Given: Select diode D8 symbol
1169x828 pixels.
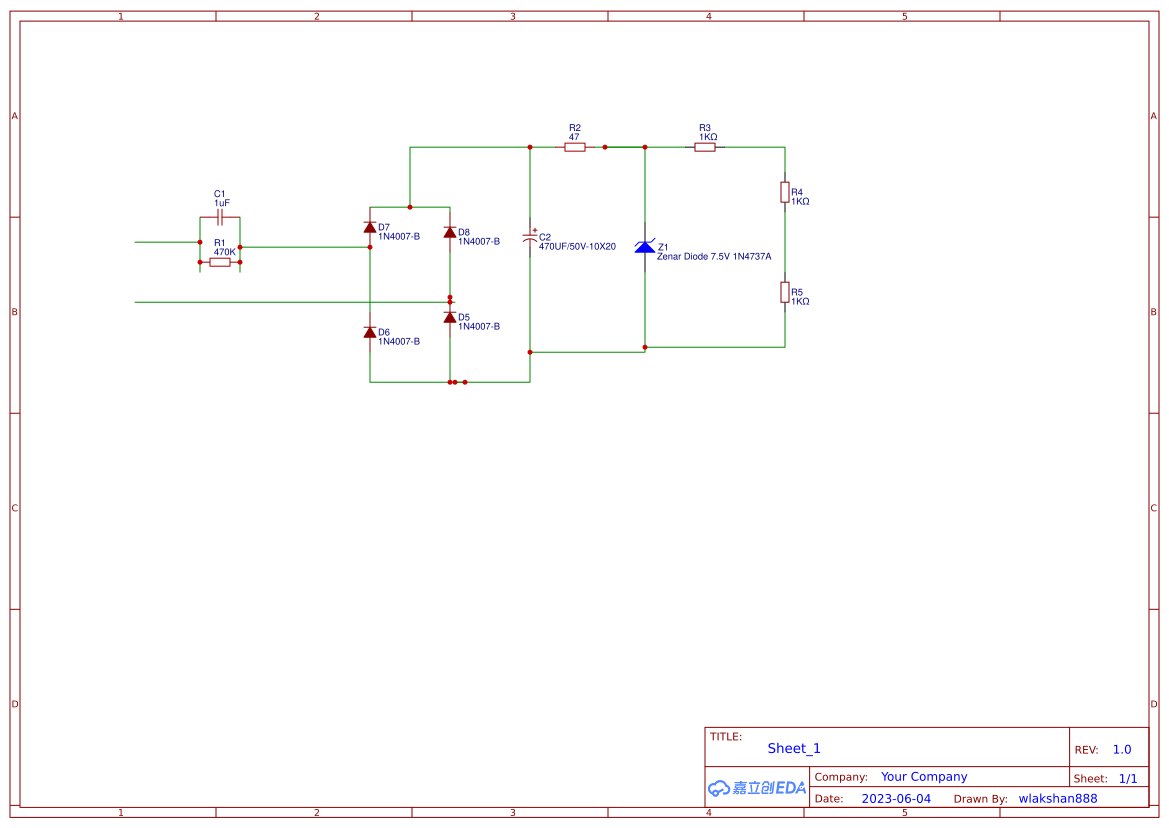Looking at the screenshot, I should [450, 234].
